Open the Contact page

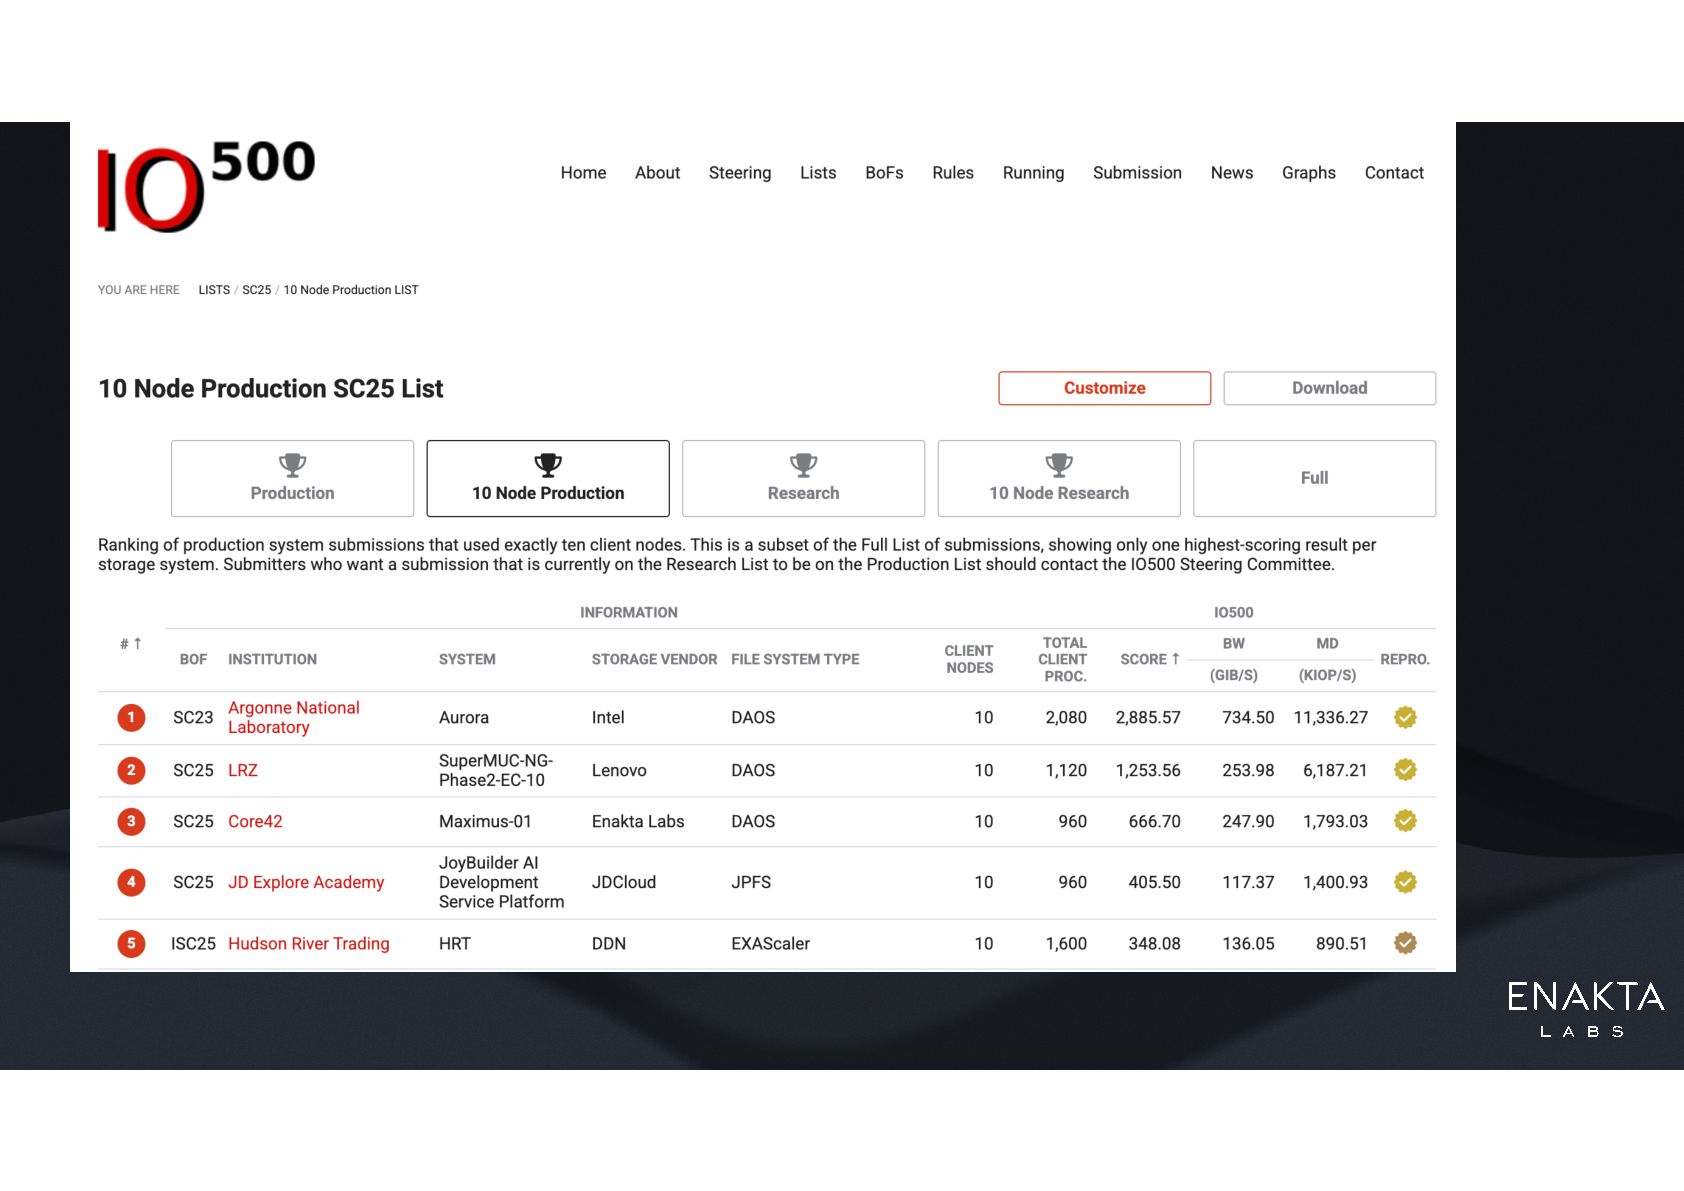(1394, 172)
